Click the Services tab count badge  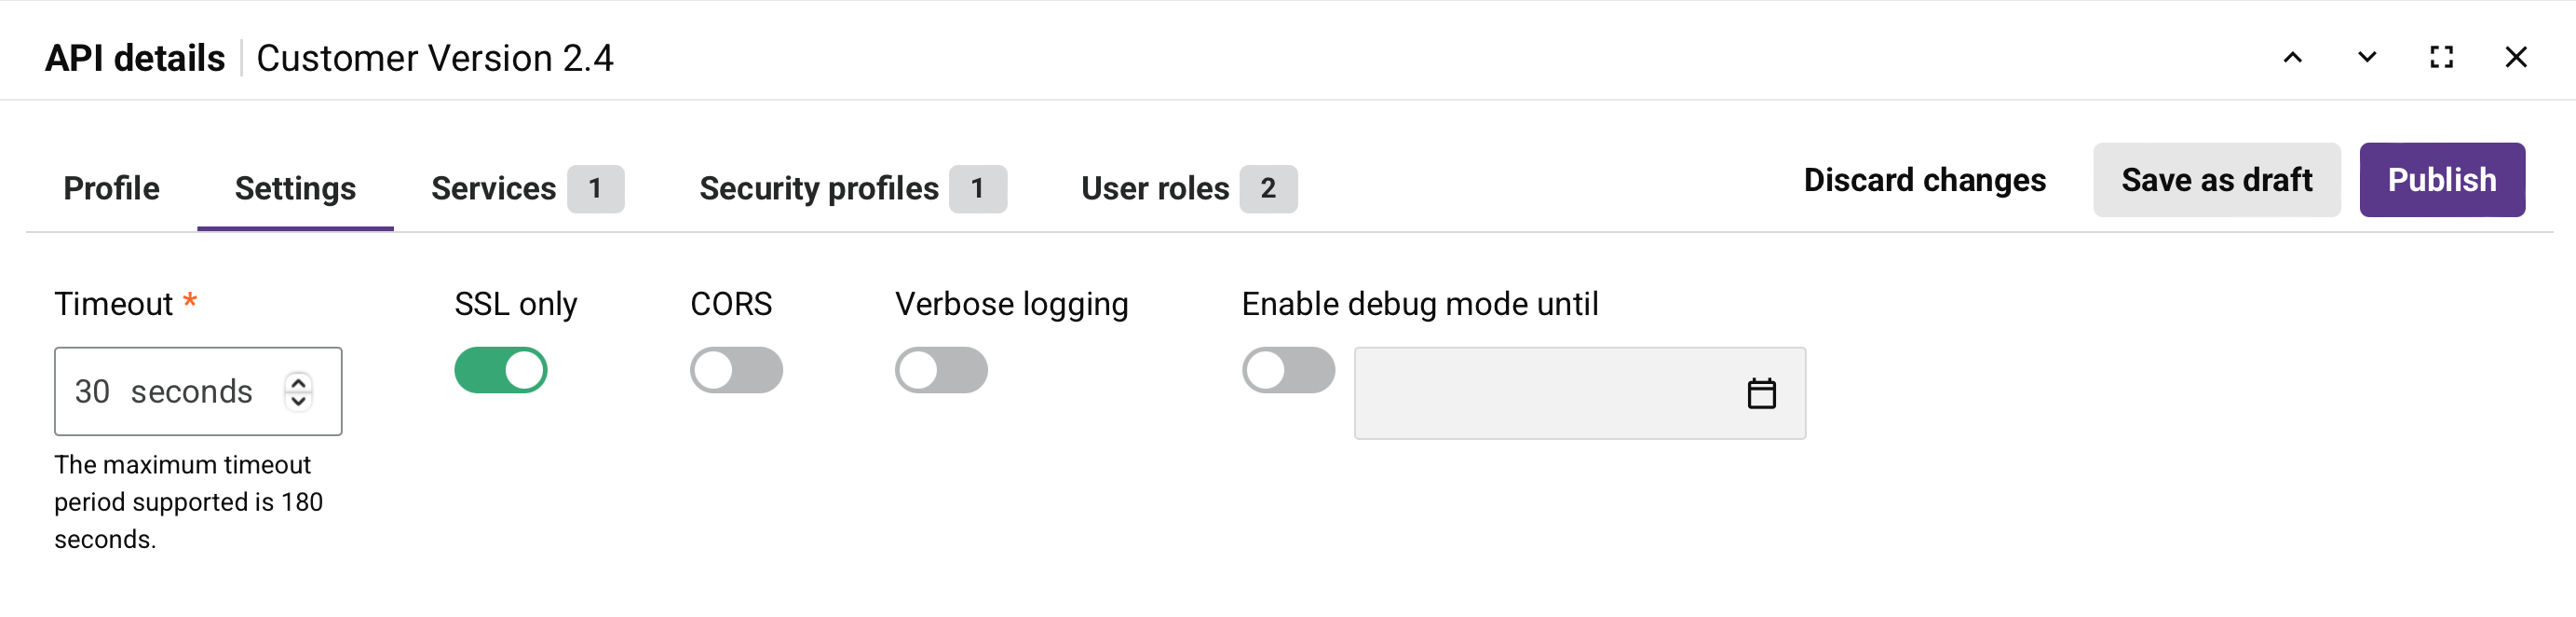click(x=597, y=188)
